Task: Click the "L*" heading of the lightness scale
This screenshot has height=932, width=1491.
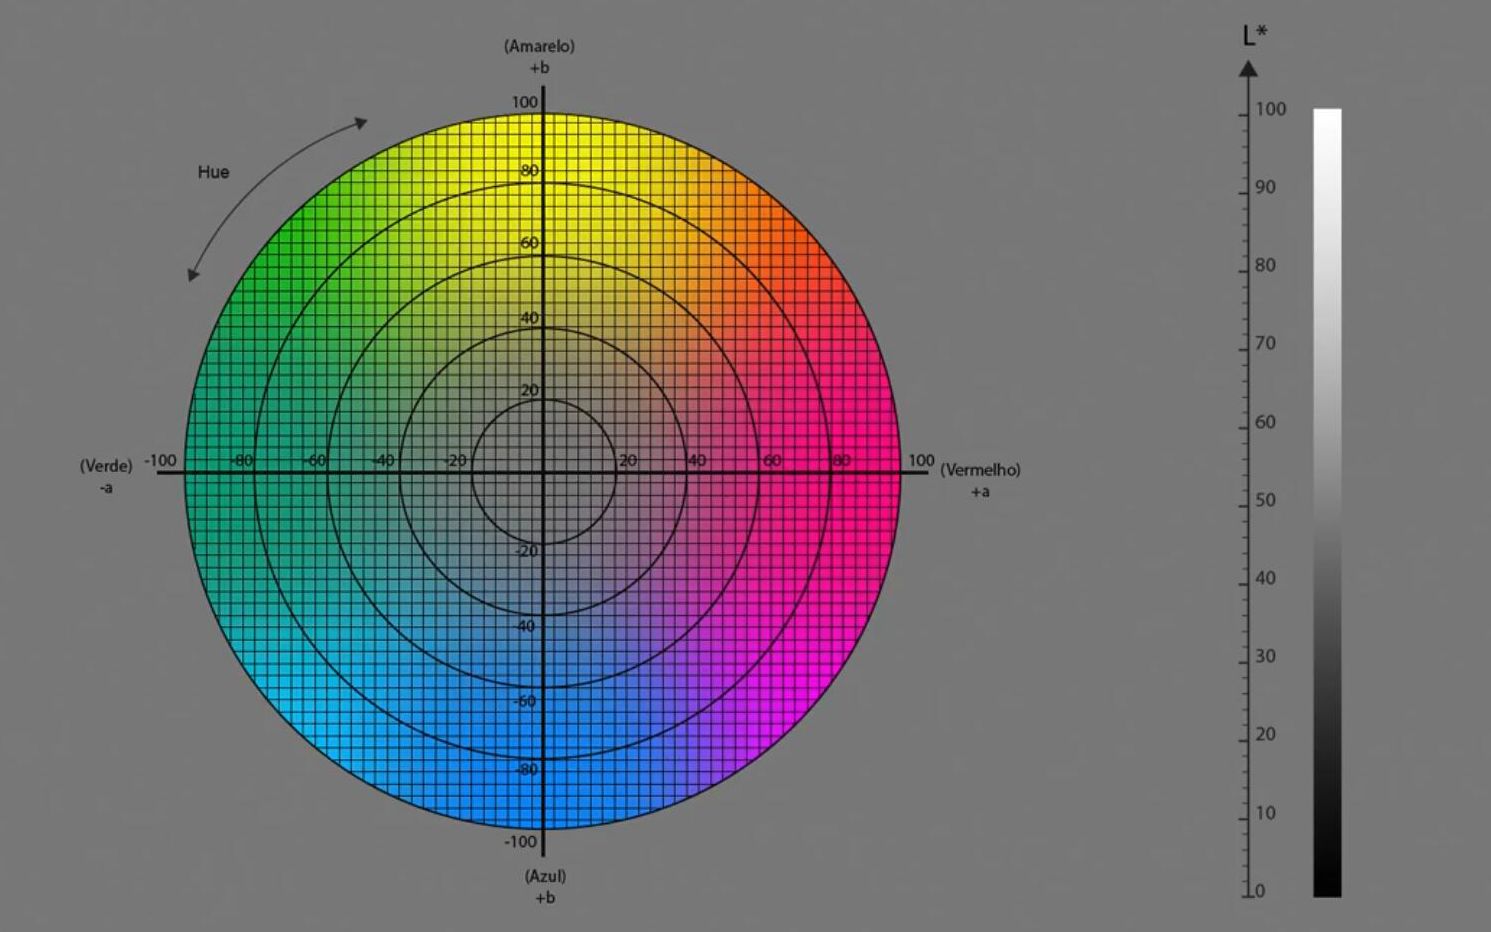Action: click(x=1254, y=35)
